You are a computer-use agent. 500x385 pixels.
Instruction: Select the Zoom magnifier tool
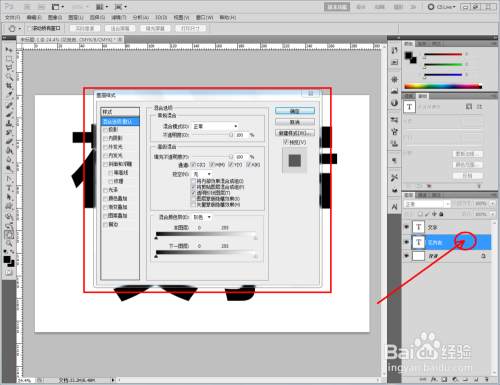click(x=9, y=244)
